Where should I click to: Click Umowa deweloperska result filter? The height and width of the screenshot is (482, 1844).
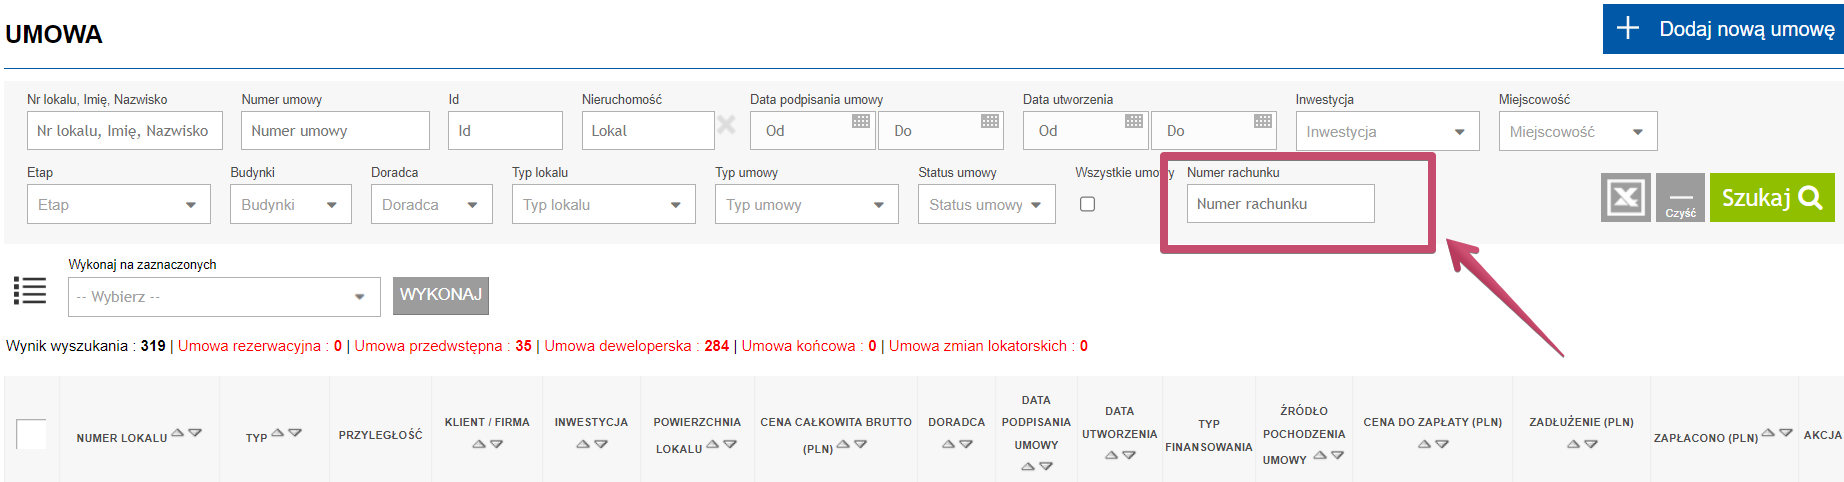coord(637,346)
